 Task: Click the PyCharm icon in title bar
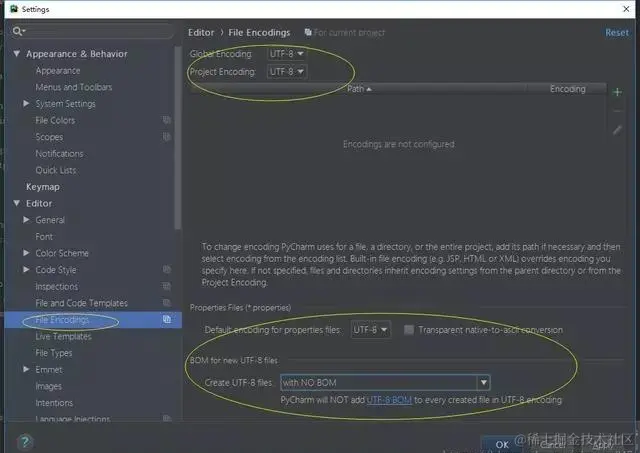tap(14, 9)
